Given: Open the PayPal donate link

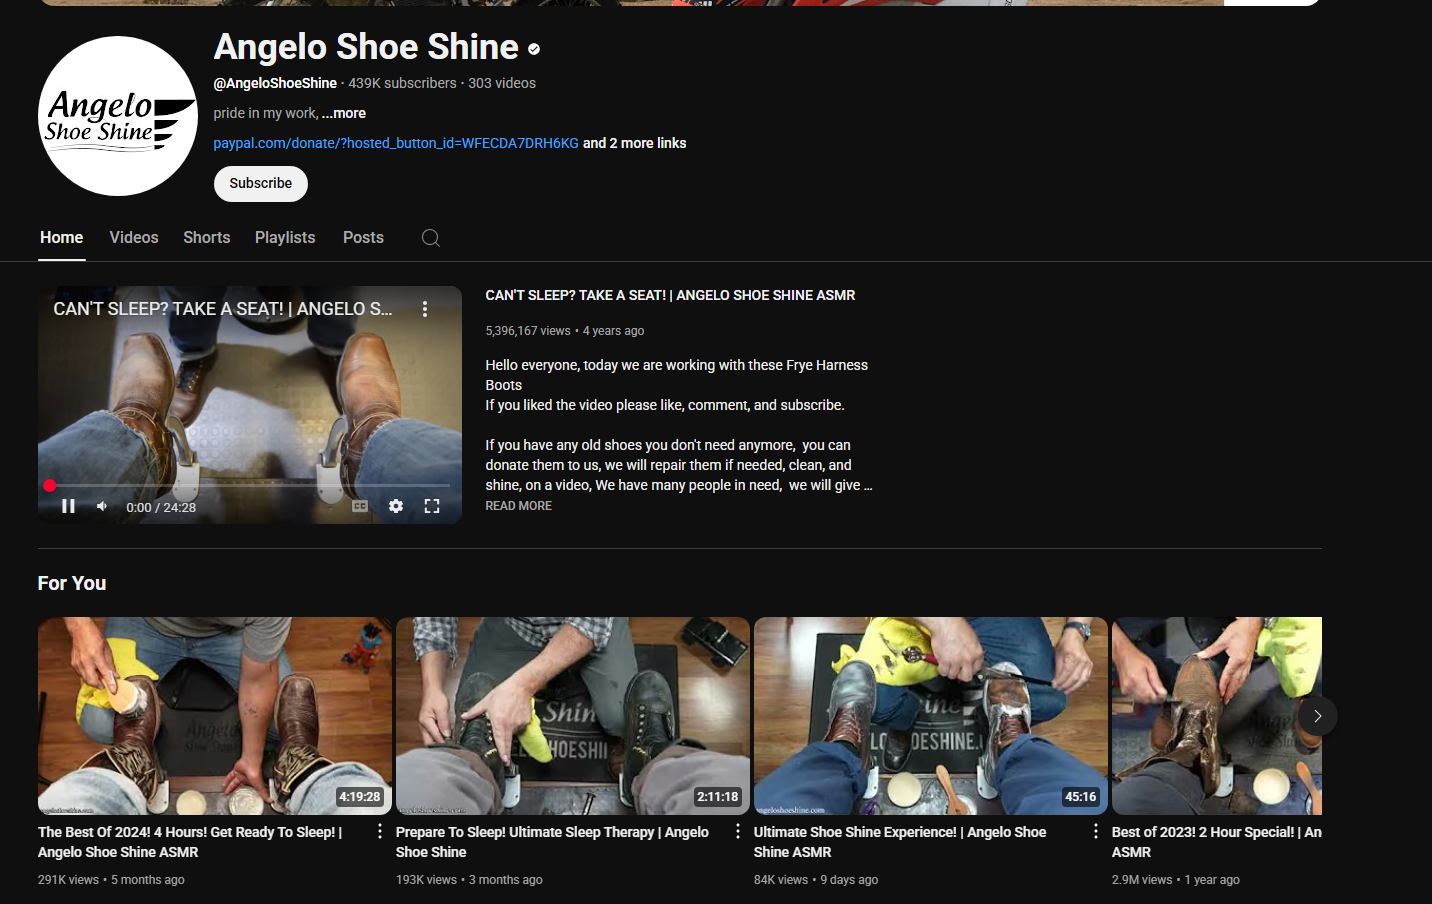Looking at the screenshot, I should [x=396, y=143].
